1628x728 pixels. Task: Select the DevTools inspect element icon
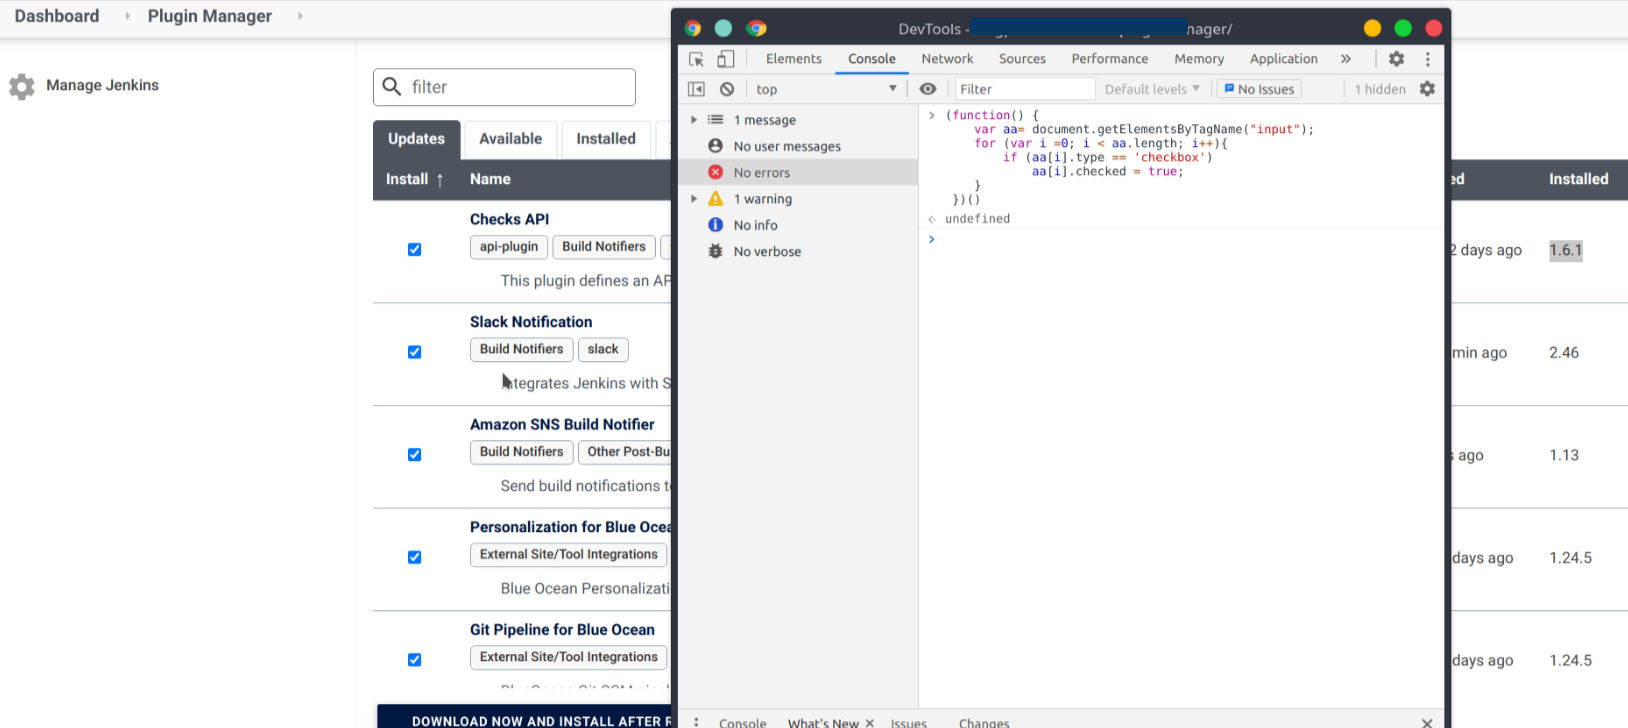696,59
